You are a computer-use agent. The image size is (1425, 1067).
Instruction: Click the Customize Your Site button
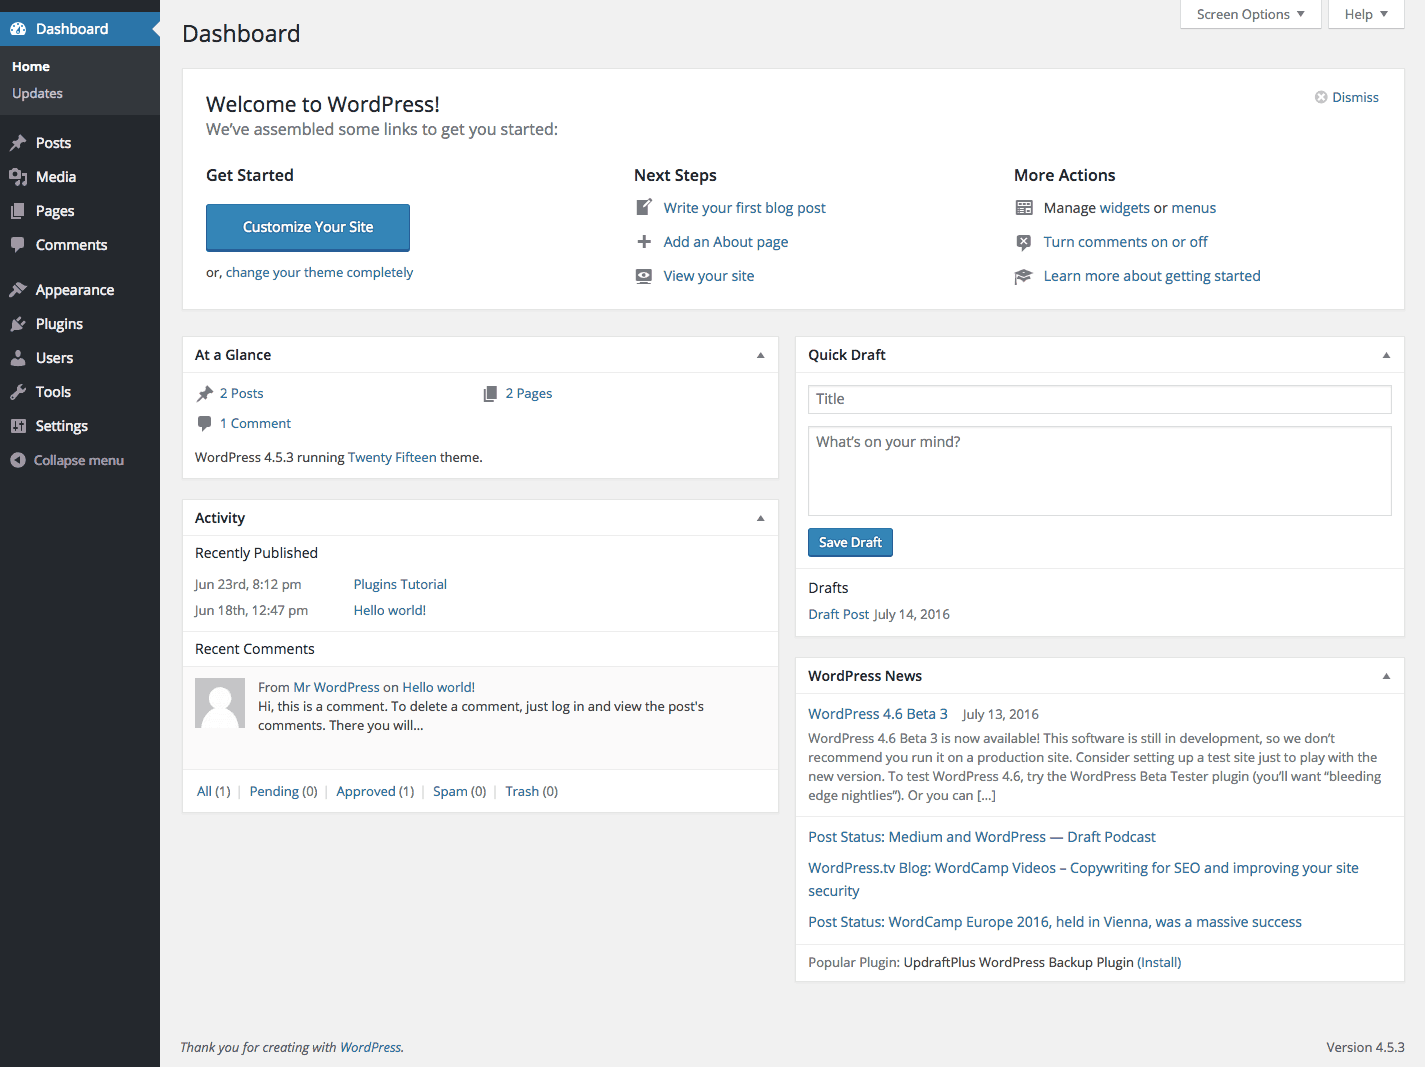308,227
